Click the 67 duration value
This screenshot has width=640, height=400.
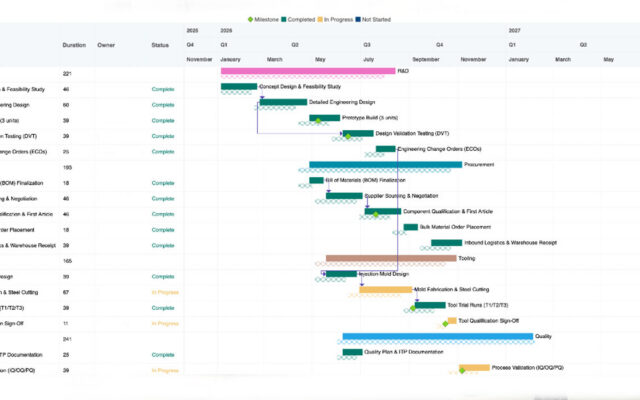pos(66,292)
